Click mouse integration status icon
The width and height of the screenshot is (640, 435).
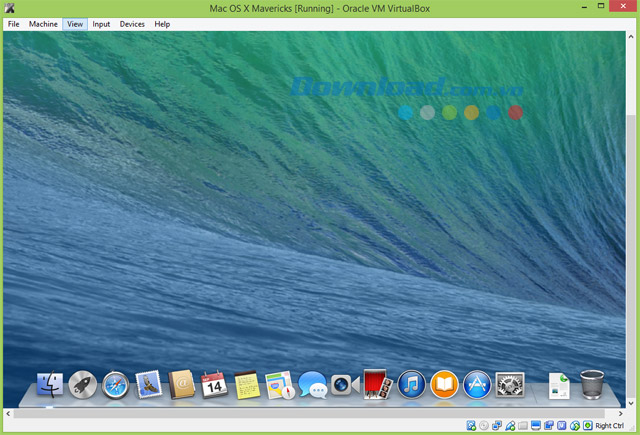tap(575, 426)
